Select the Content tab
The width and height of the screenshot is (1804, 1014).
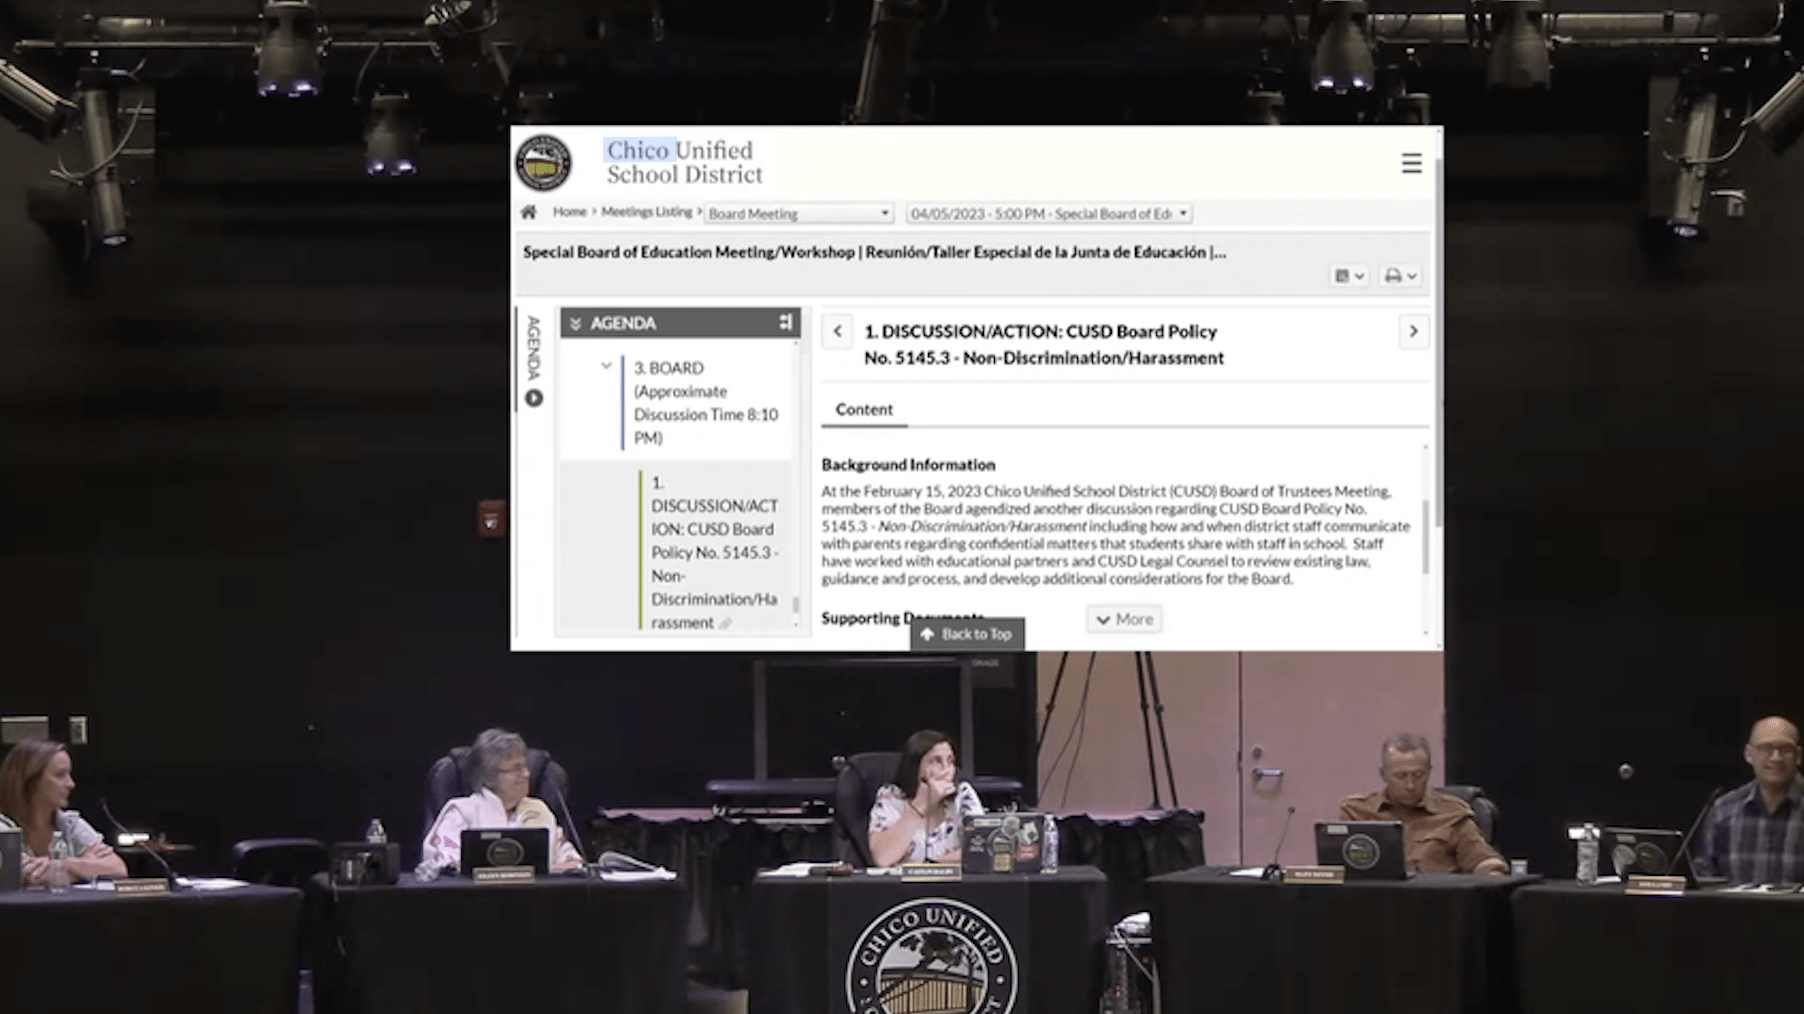[864, 410]
